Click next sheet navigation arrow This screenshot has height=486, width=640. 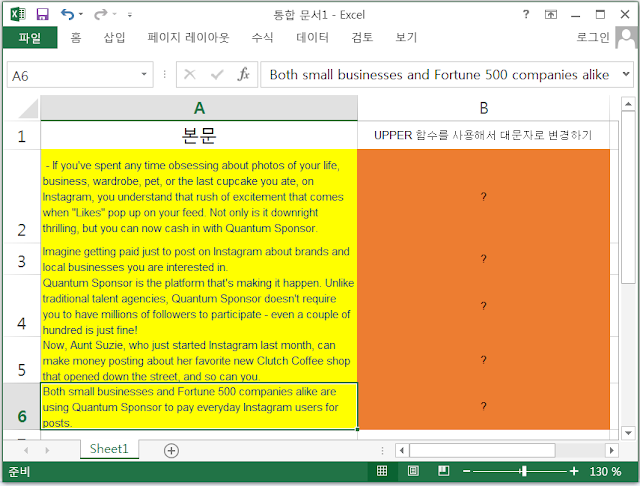click(47, 450)
